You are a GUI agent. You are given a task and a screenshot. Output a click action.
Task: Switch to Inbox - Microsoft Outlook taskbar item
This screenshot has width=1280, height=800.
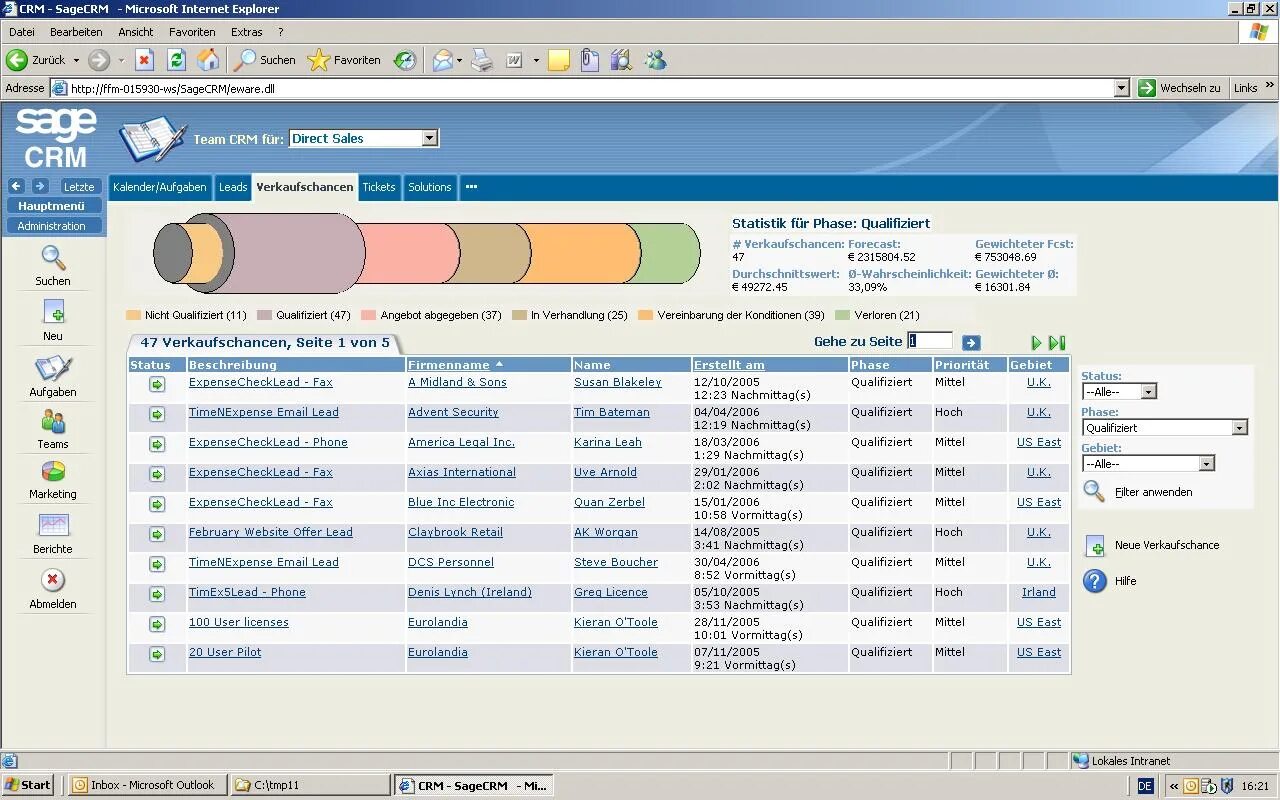[146, 785]
